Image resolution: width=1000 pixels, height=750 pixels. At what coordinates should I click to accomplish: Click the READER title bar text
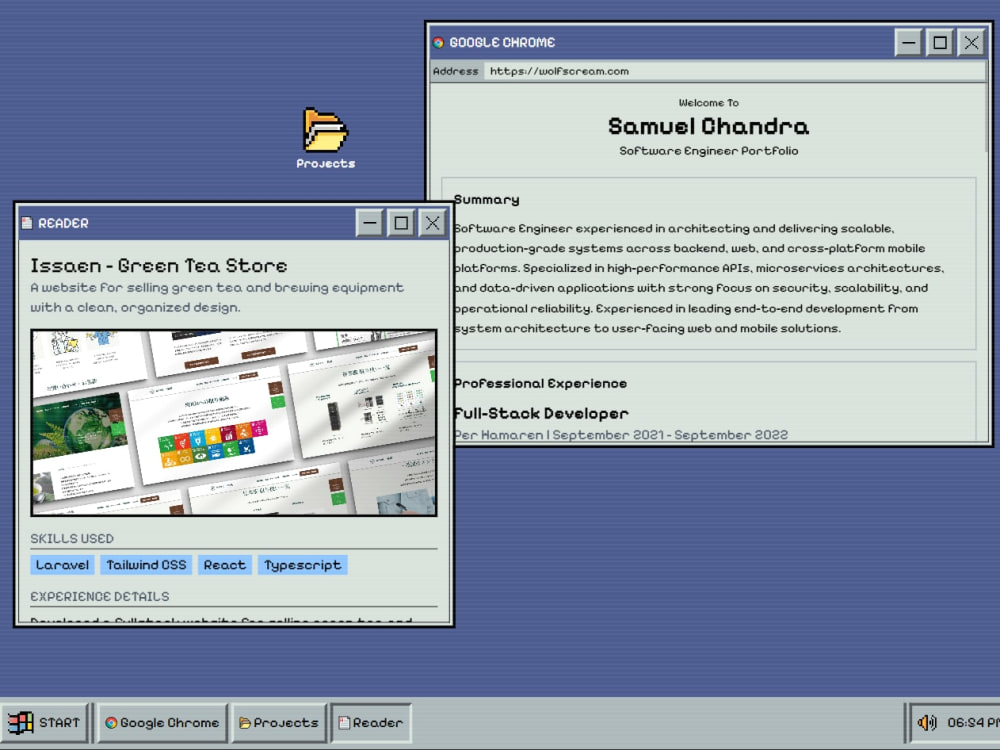click(x=63, y=223)
